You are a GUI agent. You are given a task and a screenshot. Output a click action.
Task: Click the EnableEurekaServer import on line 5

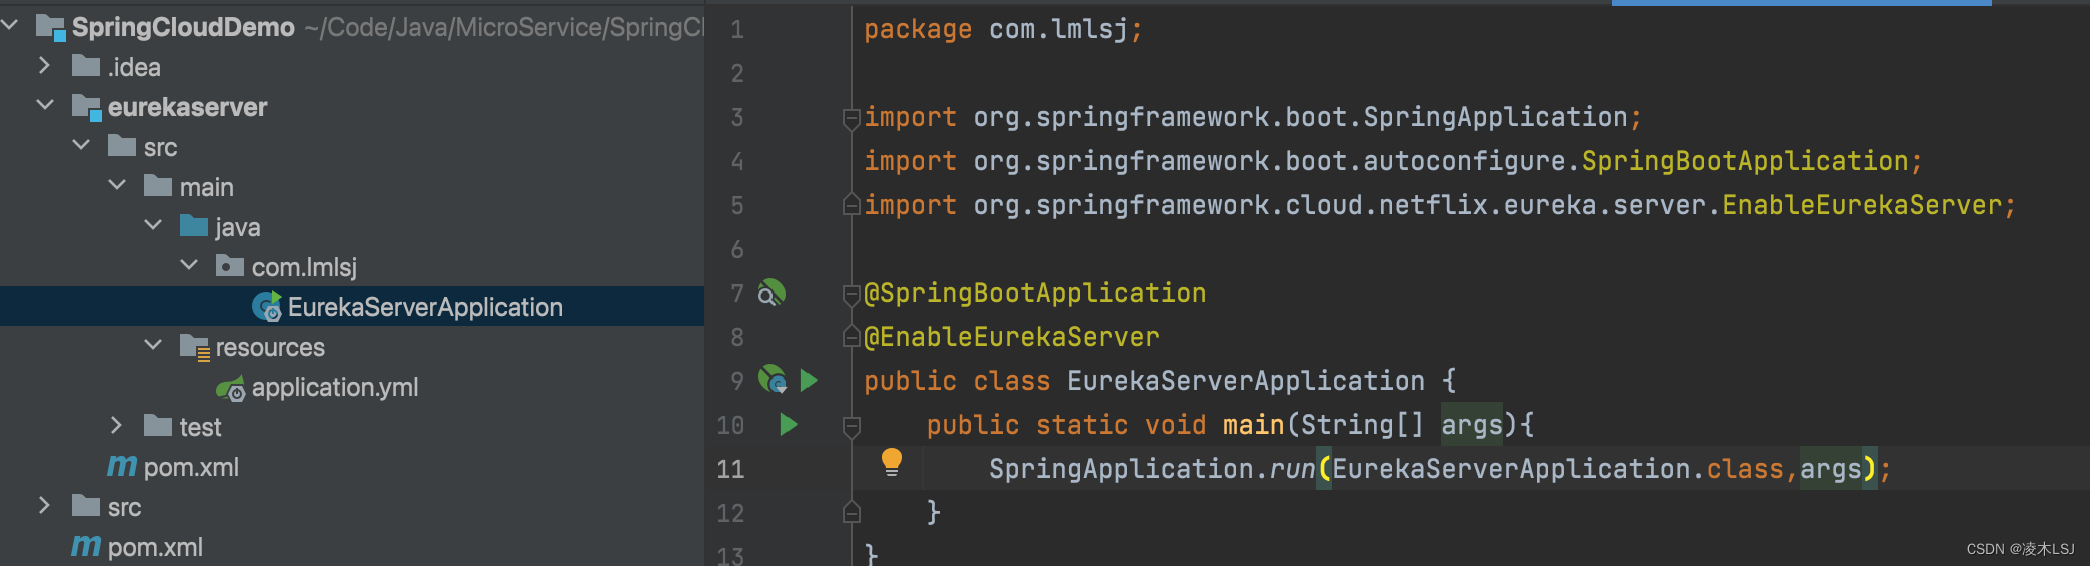click(1862, 205)
